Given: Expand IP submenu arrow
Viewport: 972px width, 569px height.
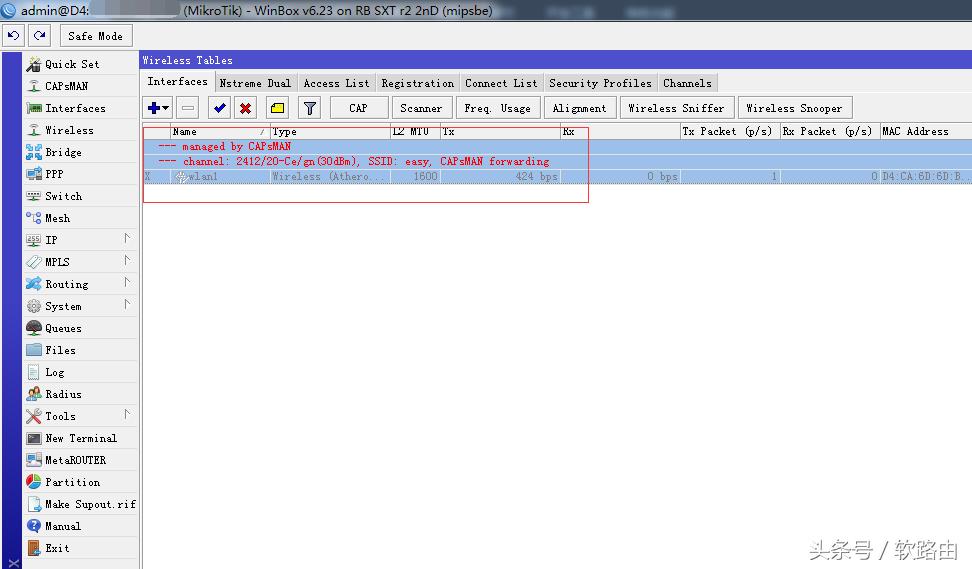Looking at the screenshot, I should point(126,238).
